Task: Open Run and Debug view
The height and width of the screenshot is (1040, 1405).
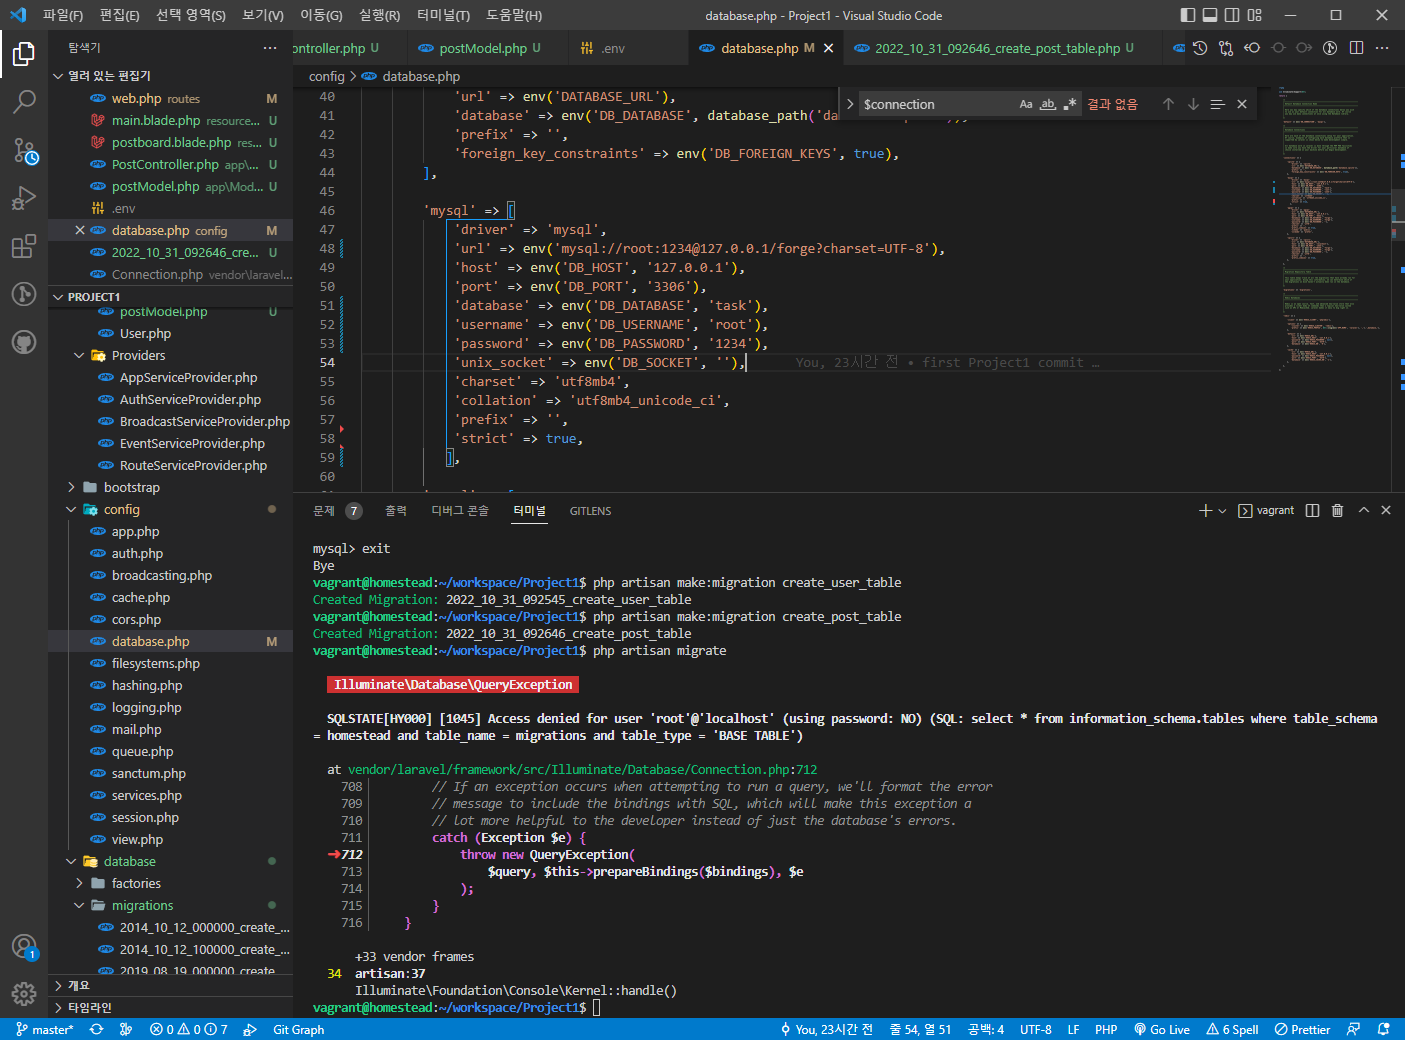Action: point(24,198)
